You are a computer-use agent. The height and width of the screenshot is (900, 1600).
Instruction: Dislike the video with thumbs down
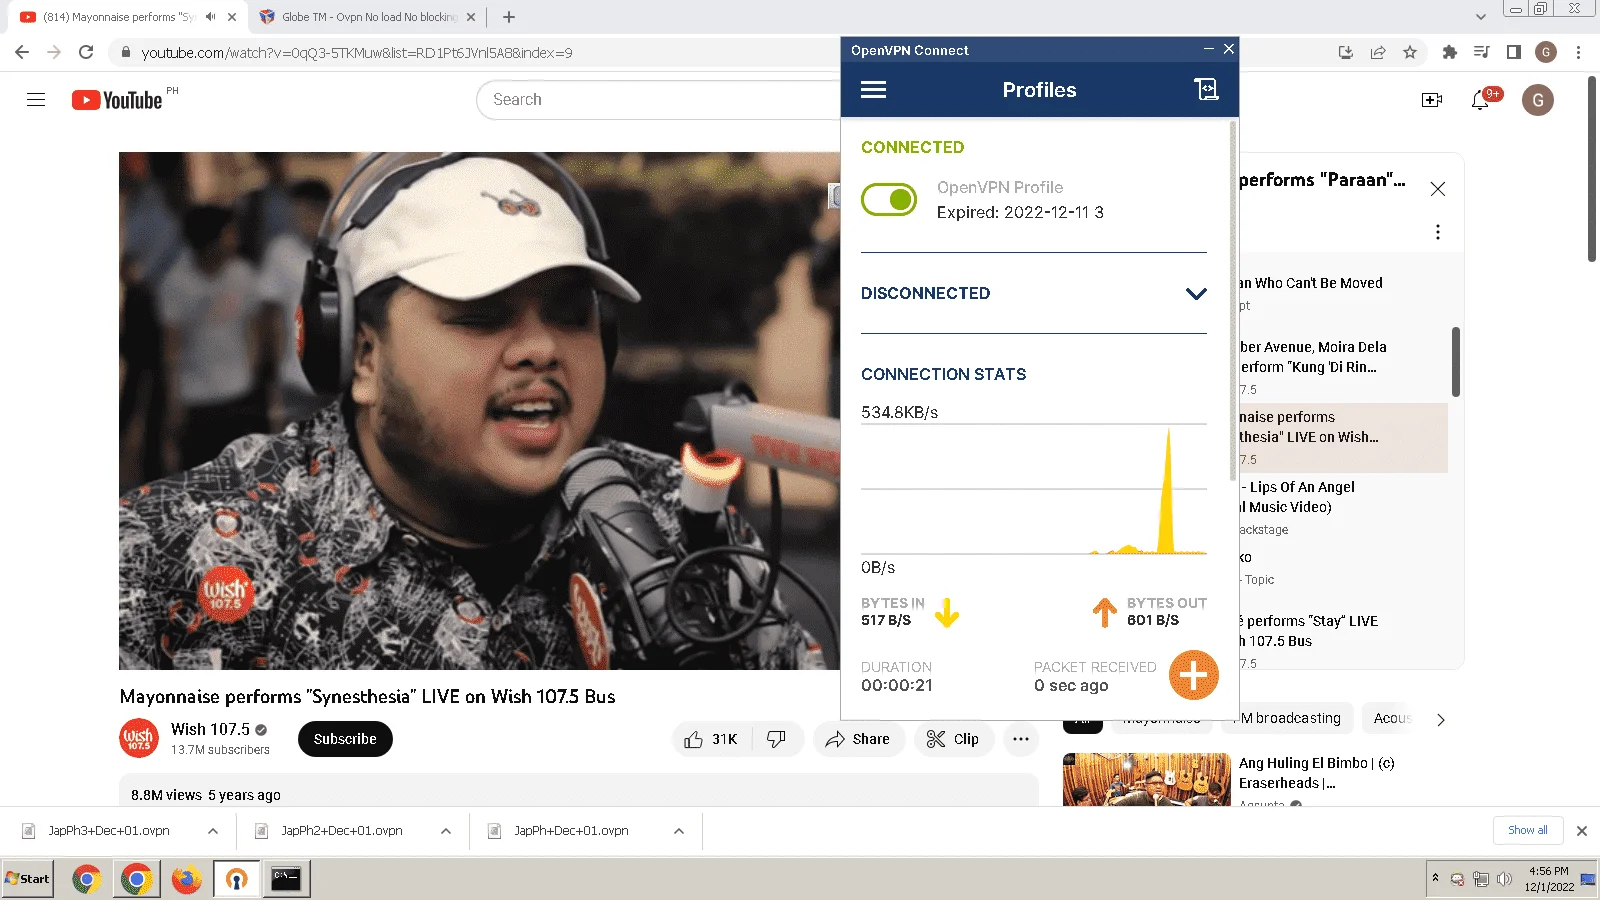777,739
